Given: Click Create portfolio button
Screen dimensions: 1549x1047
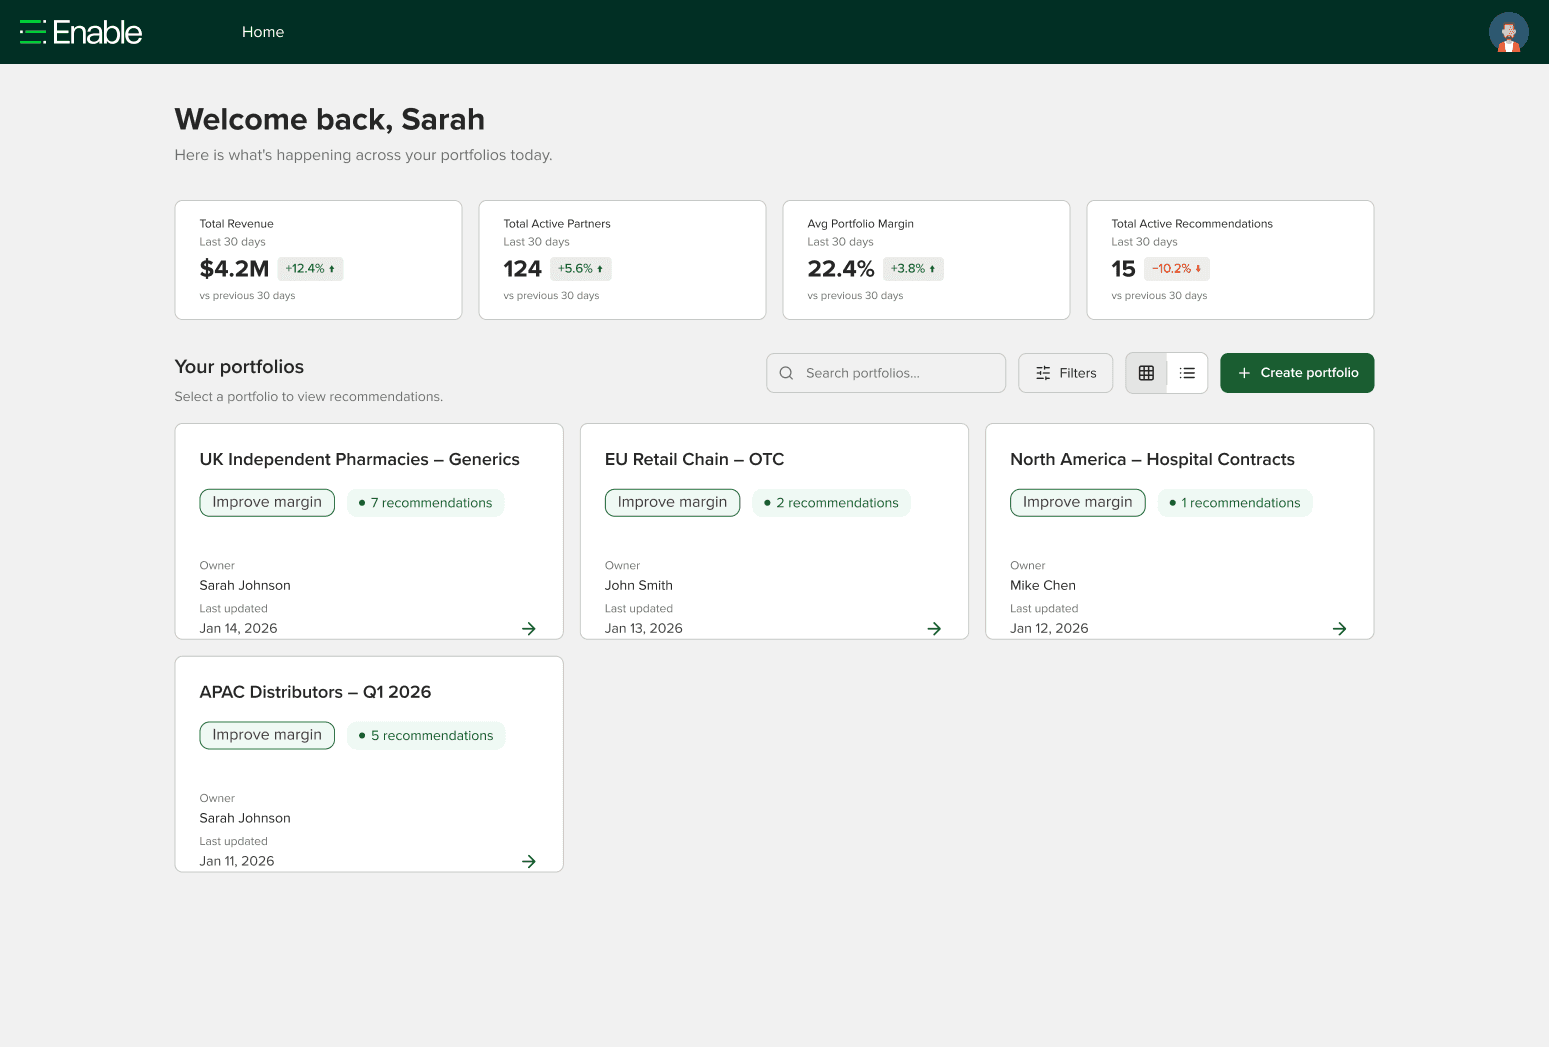Looking at the screenshot, I should tap(1297, 373).
